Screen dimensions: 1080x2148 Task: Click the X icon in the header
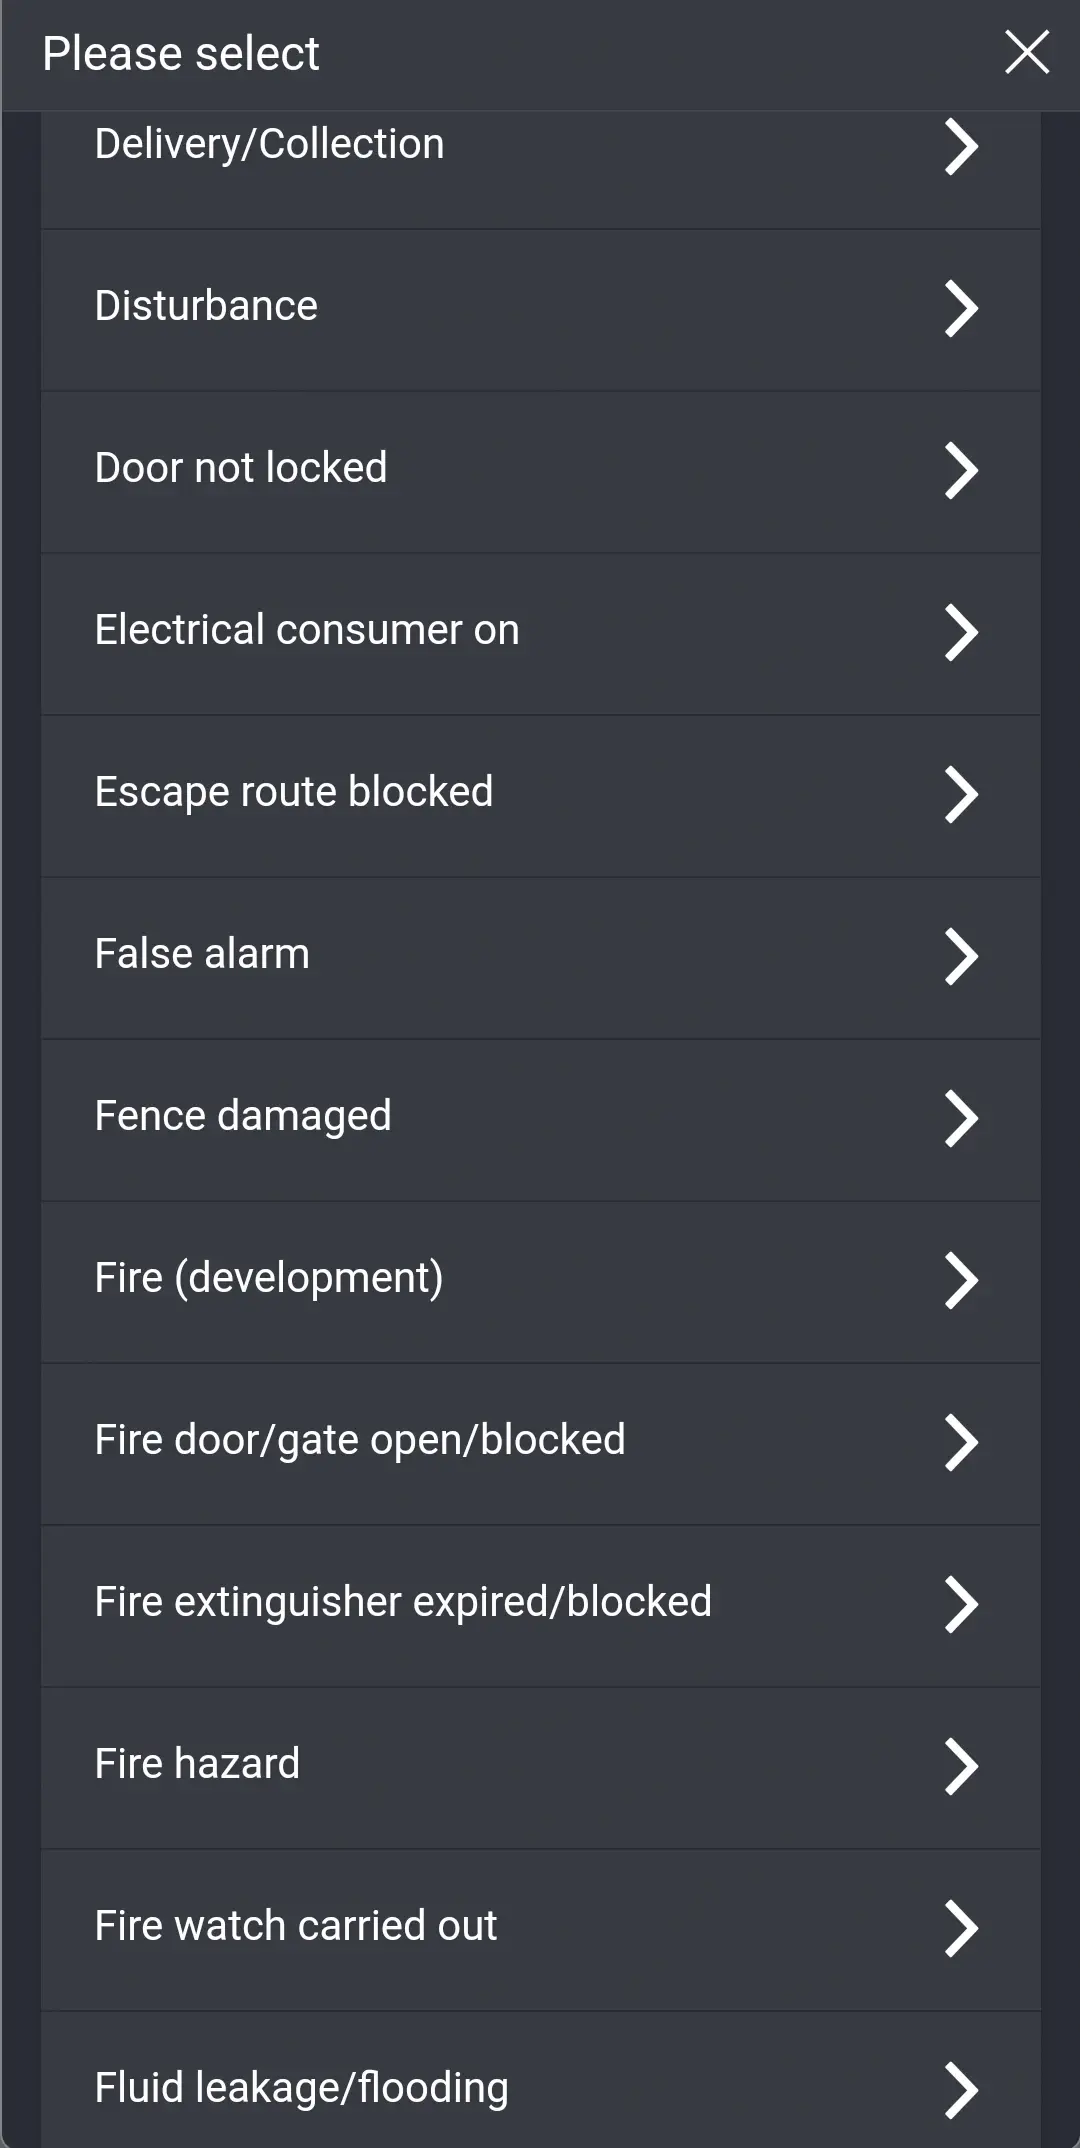[1026, 53]
